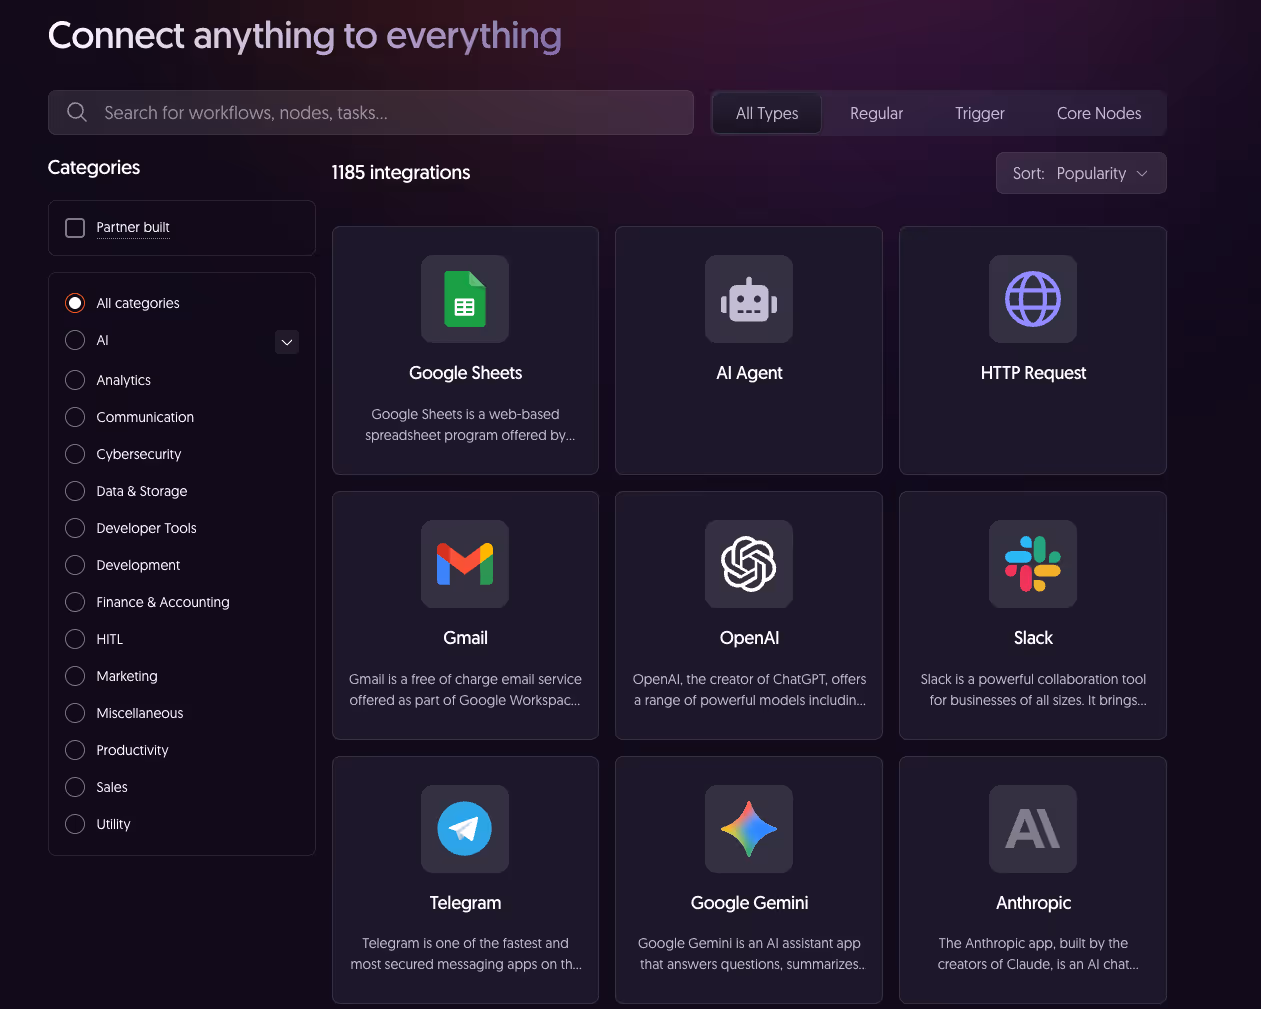Select the Cybersecurity category
The image size is (1261, 1009).
[x=75, y=454]
